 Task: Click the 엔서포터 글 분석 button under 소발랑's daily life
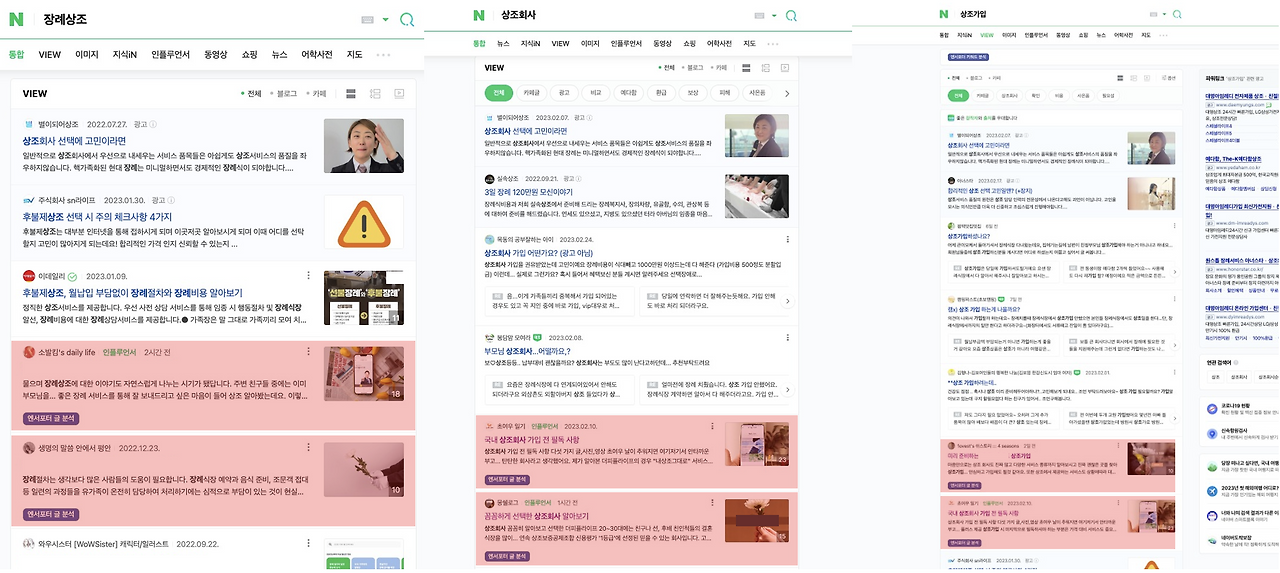pyautogui.click(x=50, y=418)
